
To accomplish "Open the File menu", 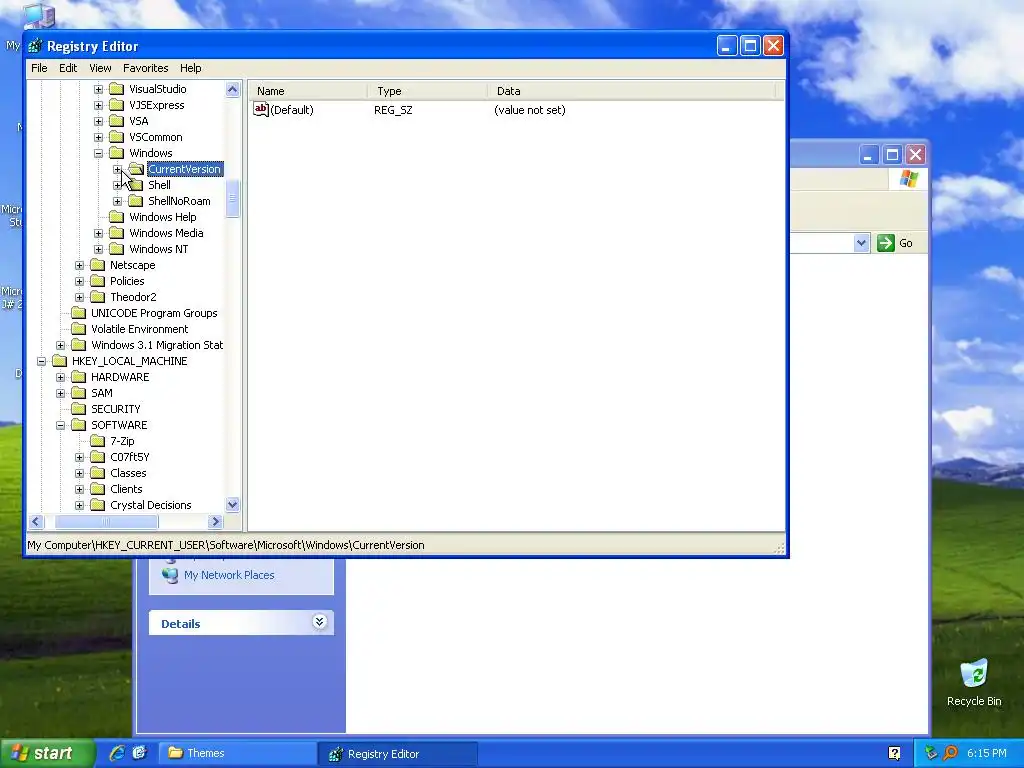I will (x=39, y=68).
